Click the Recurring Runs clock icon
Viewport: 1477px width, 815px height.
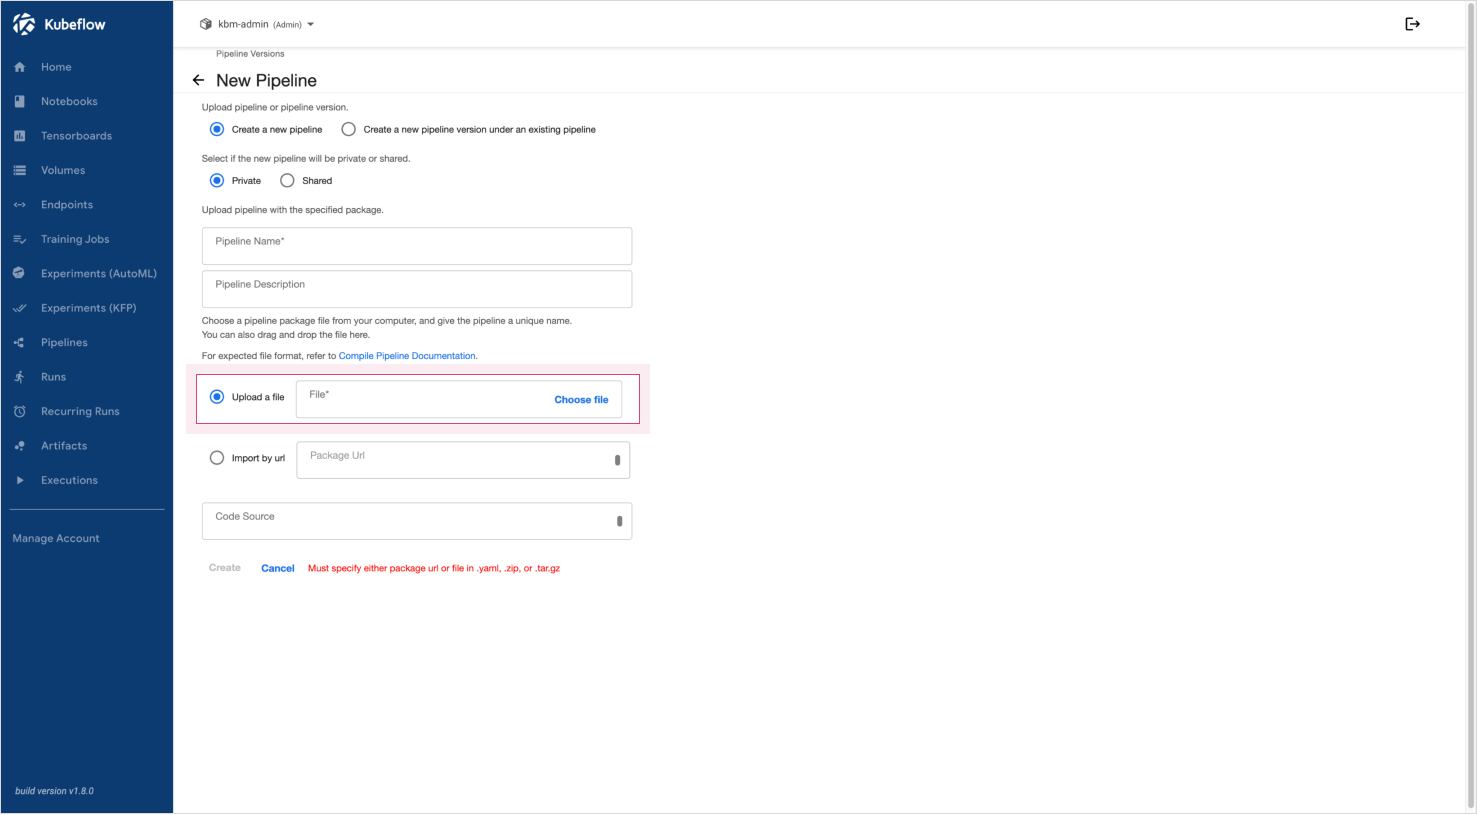click(19, 411)
